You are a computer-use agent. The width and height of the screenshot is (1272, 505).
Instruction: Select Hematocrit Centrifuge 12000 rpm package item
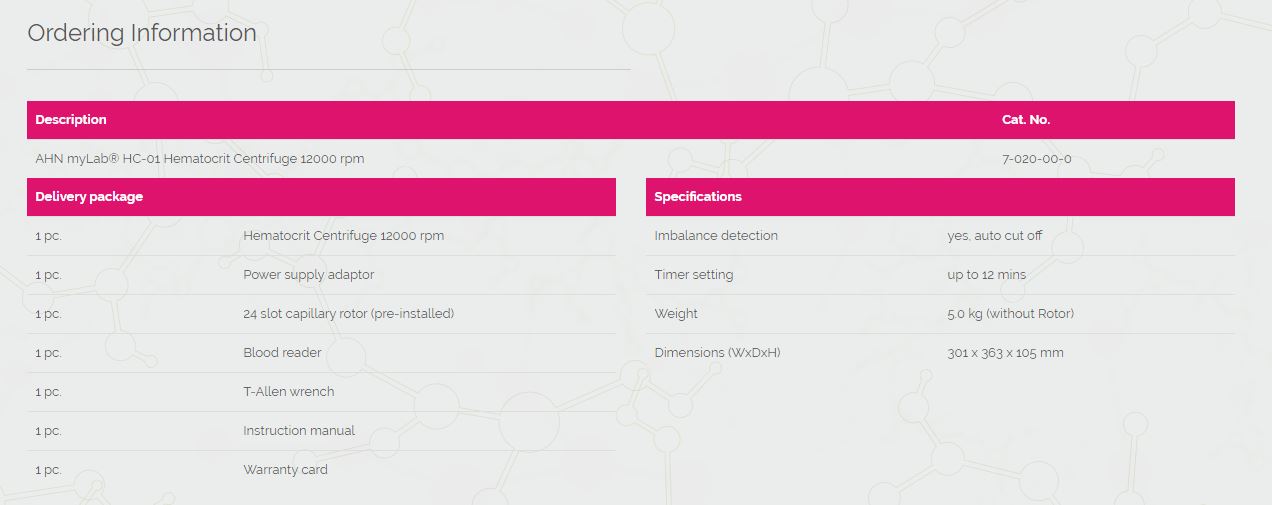click(x=344, y=236)
